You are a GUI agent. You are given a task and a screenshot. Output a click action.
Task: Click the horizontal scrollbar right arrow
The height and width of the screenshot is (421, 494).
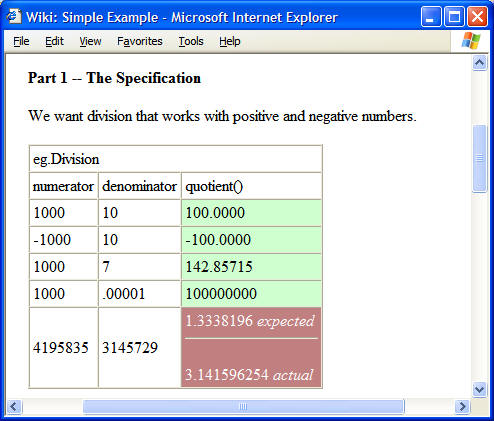(x=462, y=407)
